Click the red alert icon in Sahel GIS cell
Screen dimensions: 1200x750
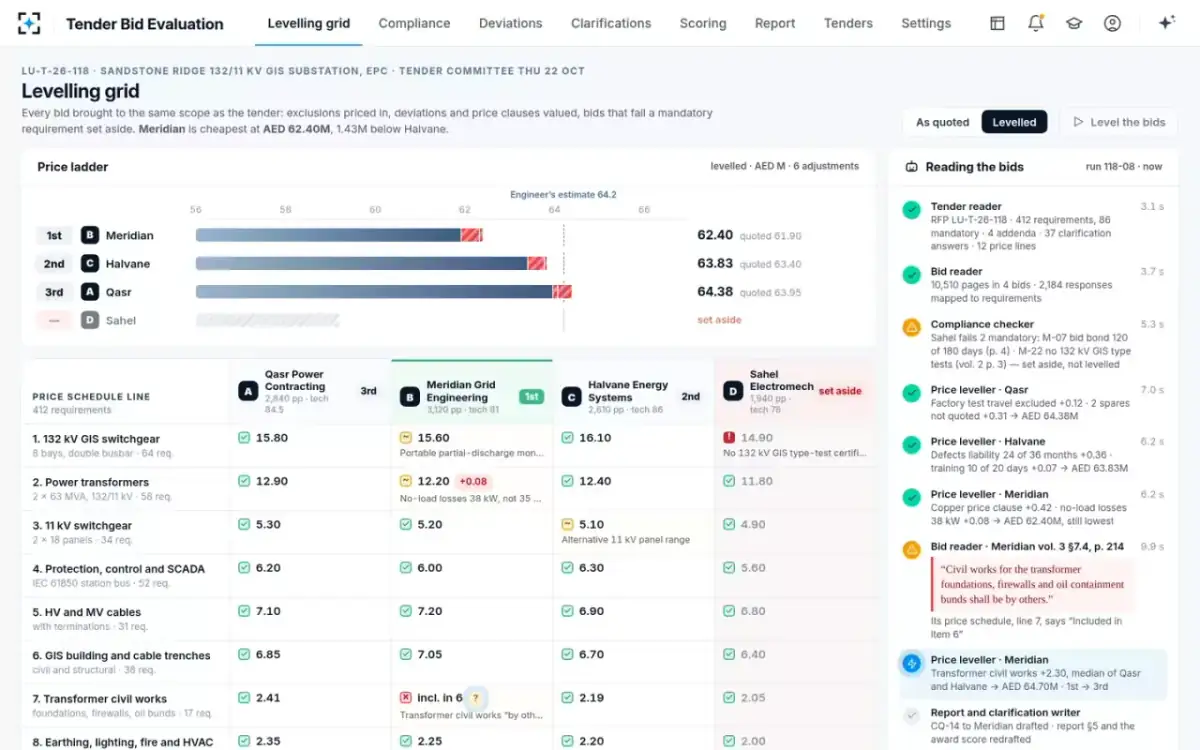(730, 438)
